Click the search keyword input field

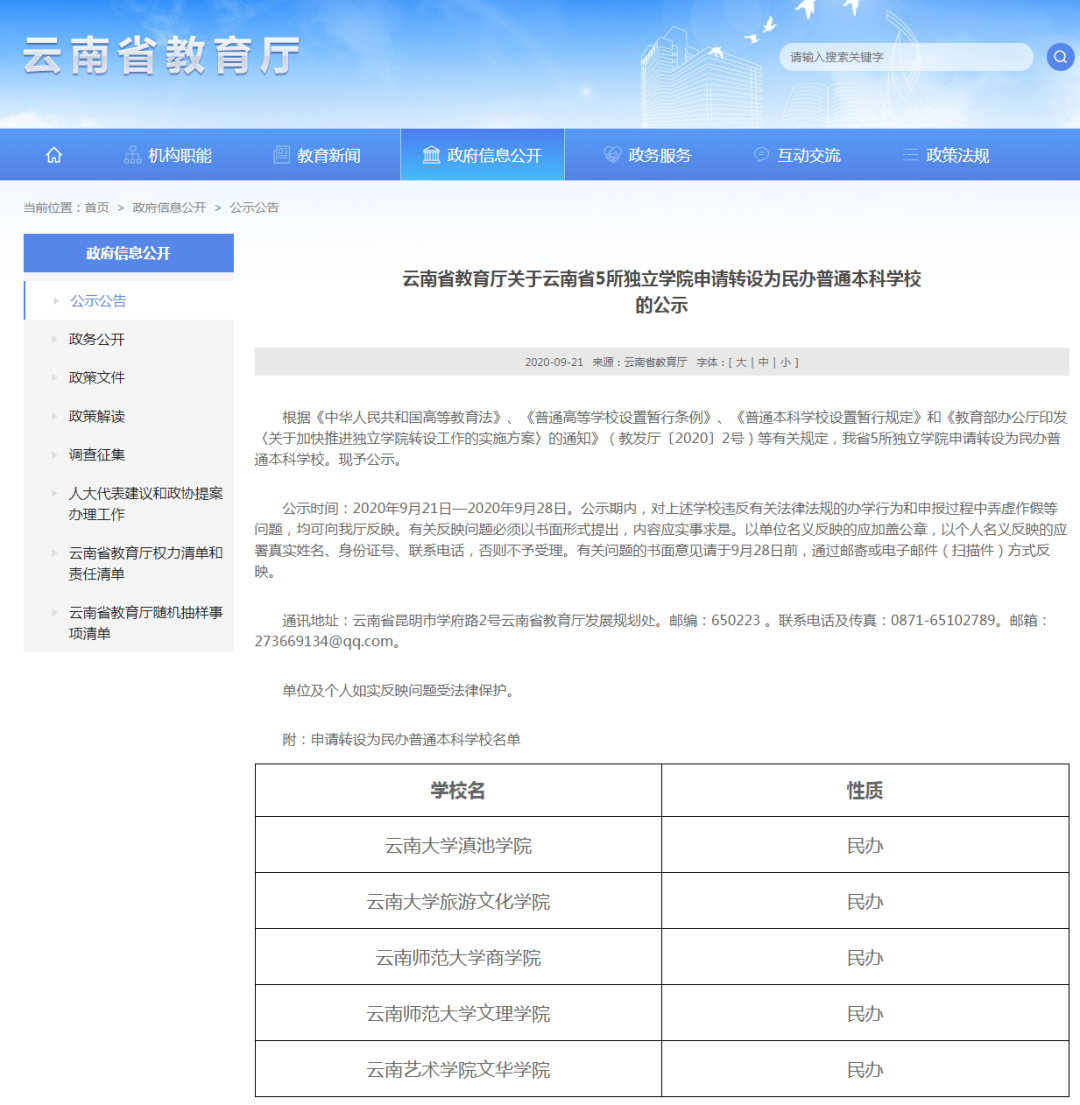coord(906,57)
